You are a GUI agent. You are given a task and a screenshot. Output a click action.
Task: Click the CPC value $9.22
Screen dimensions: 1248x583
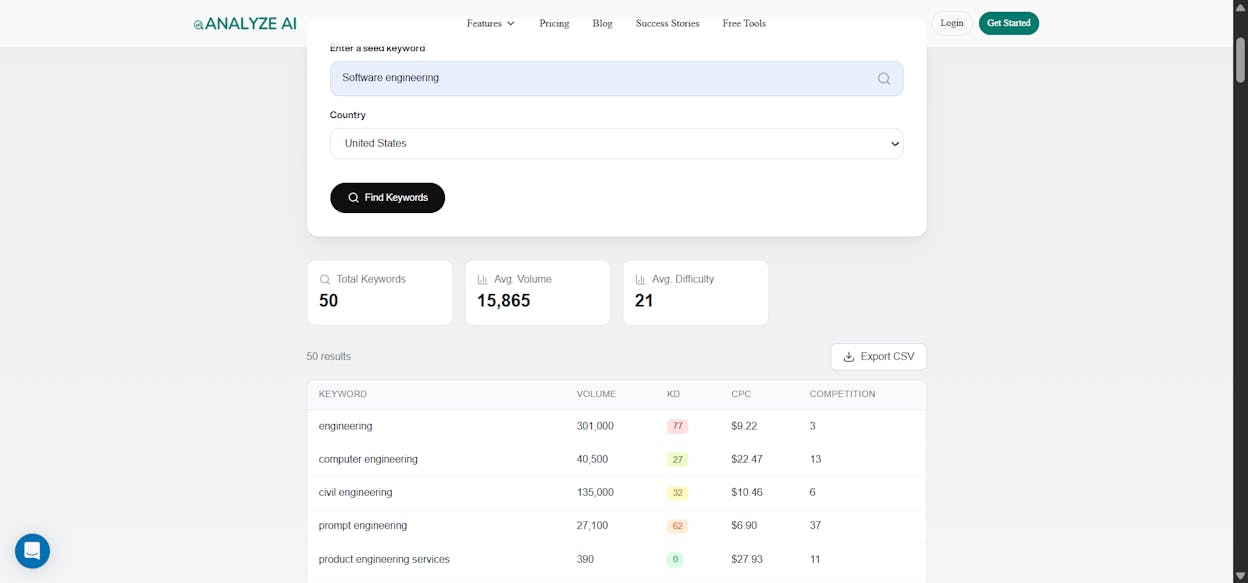pyautogui.click(x=744, y=426)
